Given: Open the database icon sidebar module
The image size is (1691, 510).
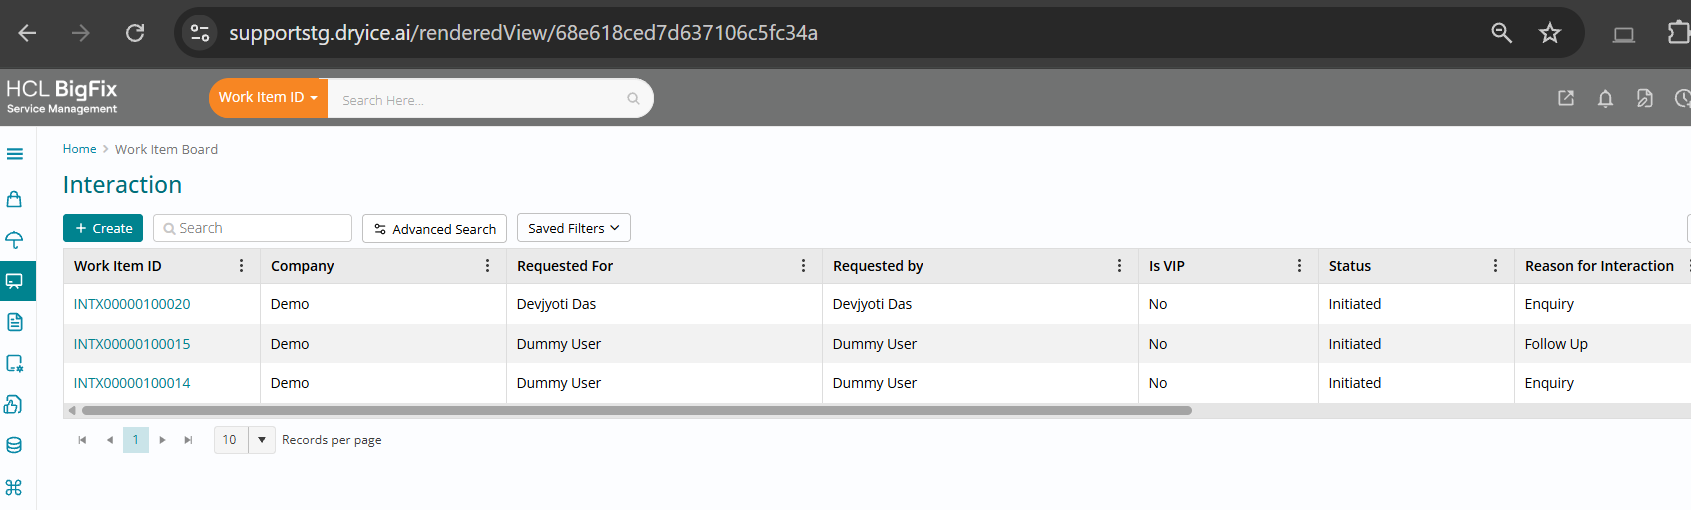Looking at the screenshot, I should coord(15,445).
